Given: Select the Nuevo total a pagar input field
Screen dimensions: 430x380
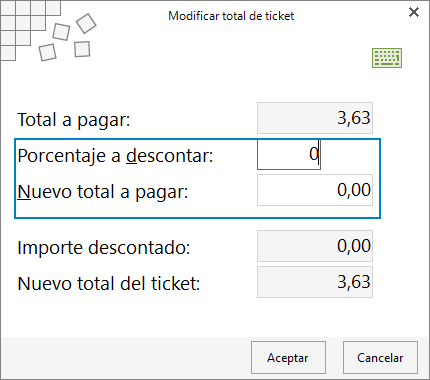Looking at the screenshot, I should pos(315,190).
